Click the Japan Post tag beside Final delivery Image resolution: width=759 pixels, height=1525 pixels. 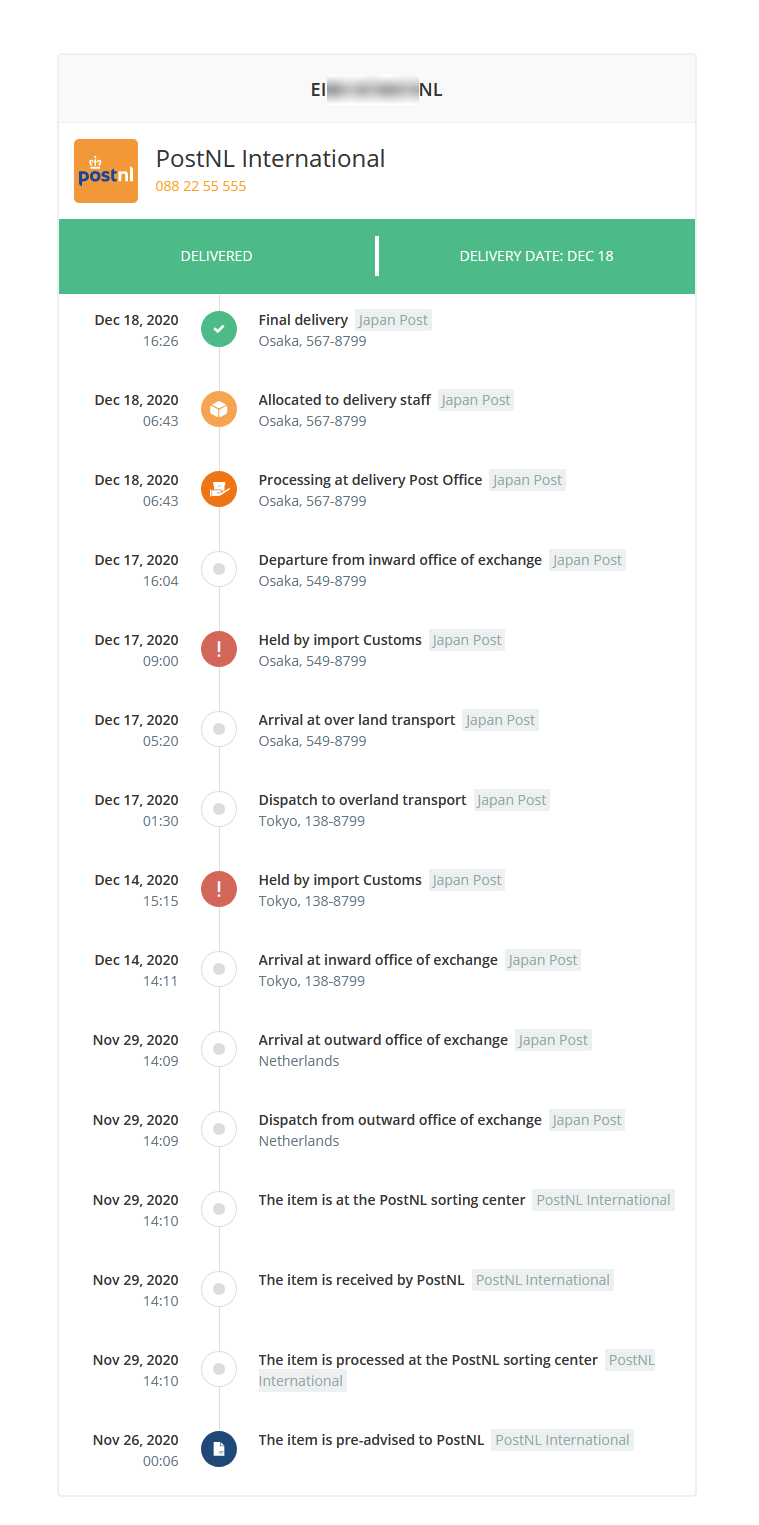tap(393, 320)
